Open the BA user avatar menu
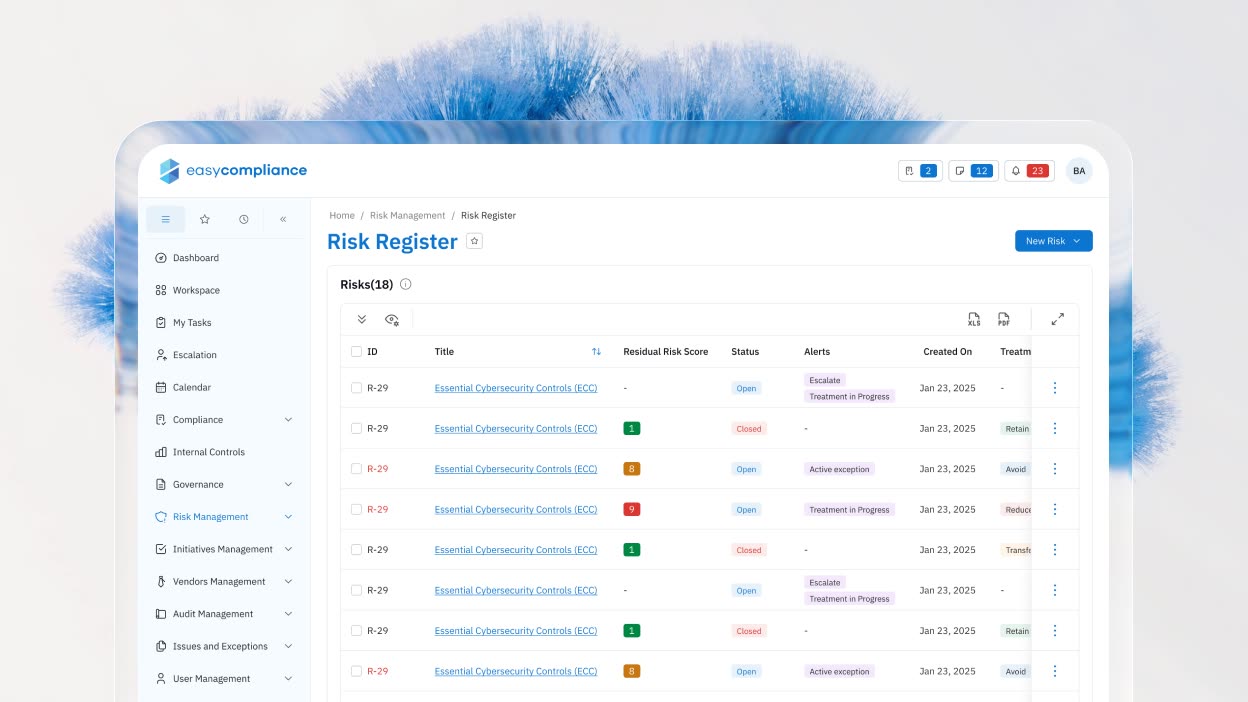The image size is (1248, 702). 1079,171
